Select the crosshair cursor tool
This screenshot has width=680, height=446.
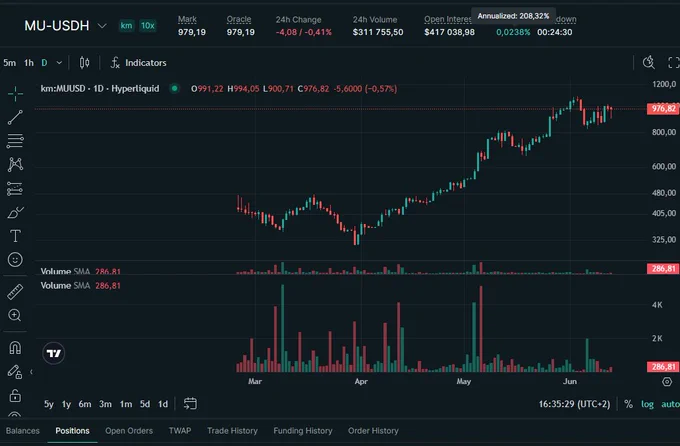click(x=15, y=94)
